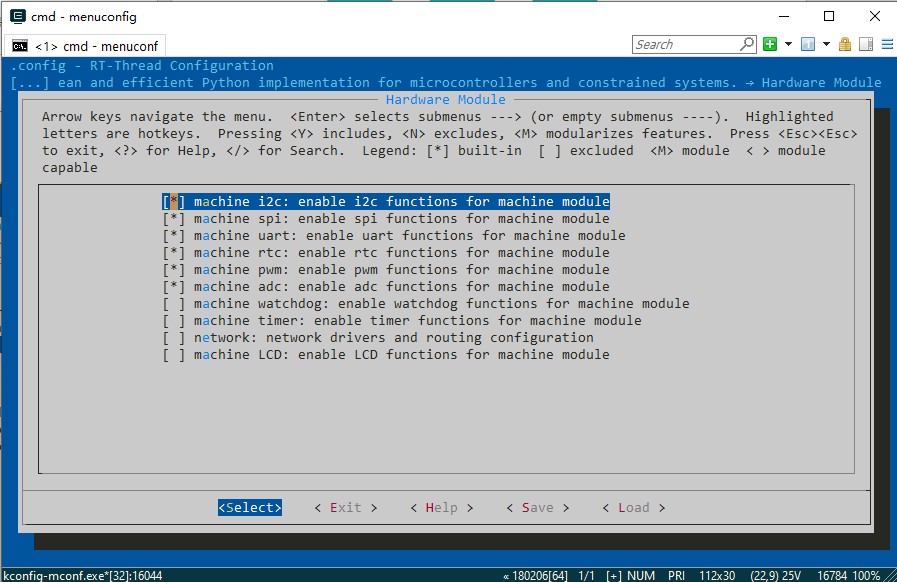This screenshot has width=897, height=582.
Task: Click the NUM lock indicator
Action: (x=641, y=575)
